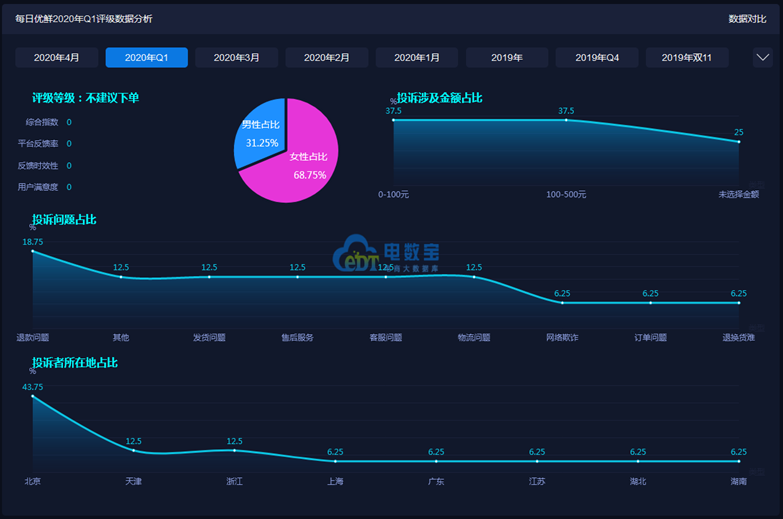Switch to the 2020年3月 tab

[237, 57]
